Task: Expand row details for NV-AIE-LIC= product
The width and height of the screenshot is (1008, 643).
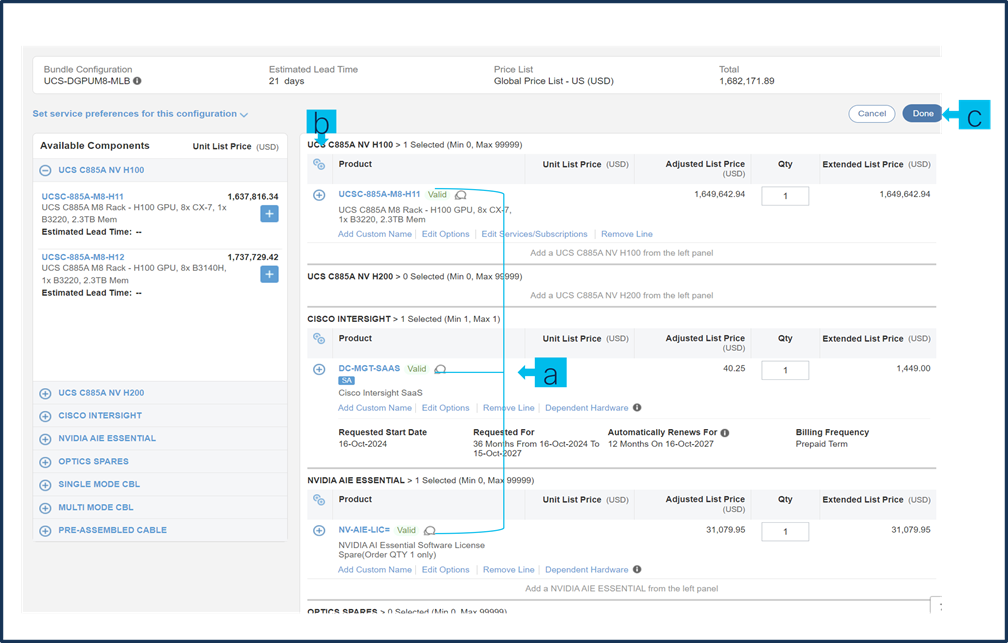Action: click(319, 530)
